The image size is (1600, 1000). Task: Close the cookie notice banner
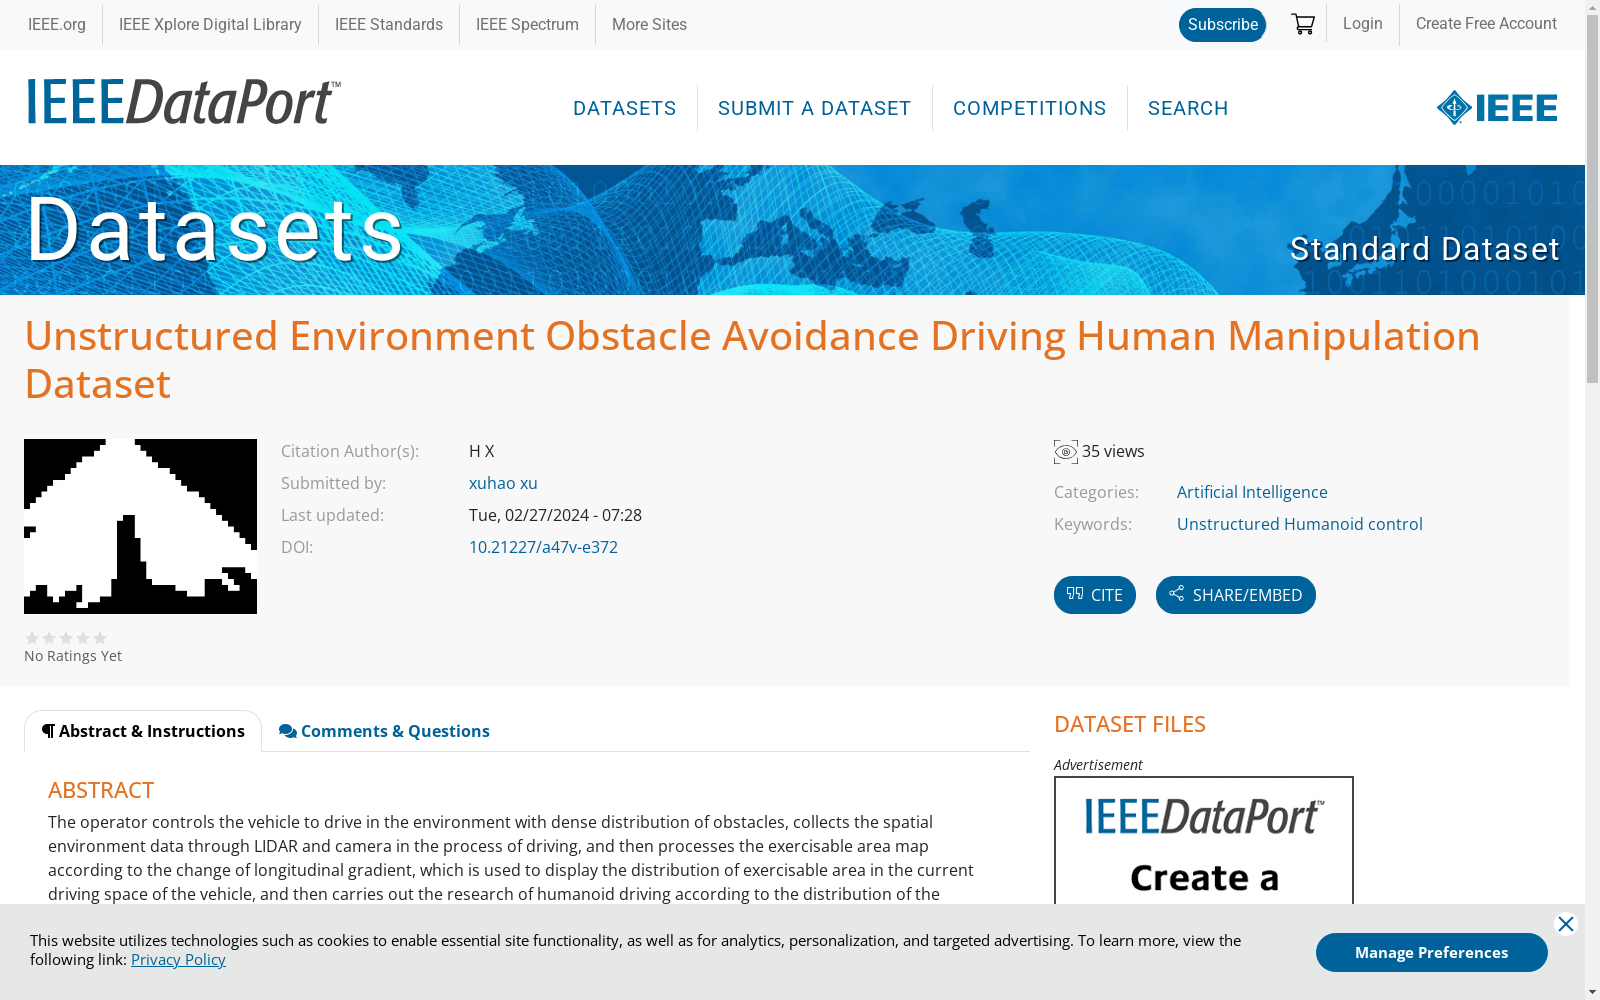pyautogui.click(x=1566, y=924)
